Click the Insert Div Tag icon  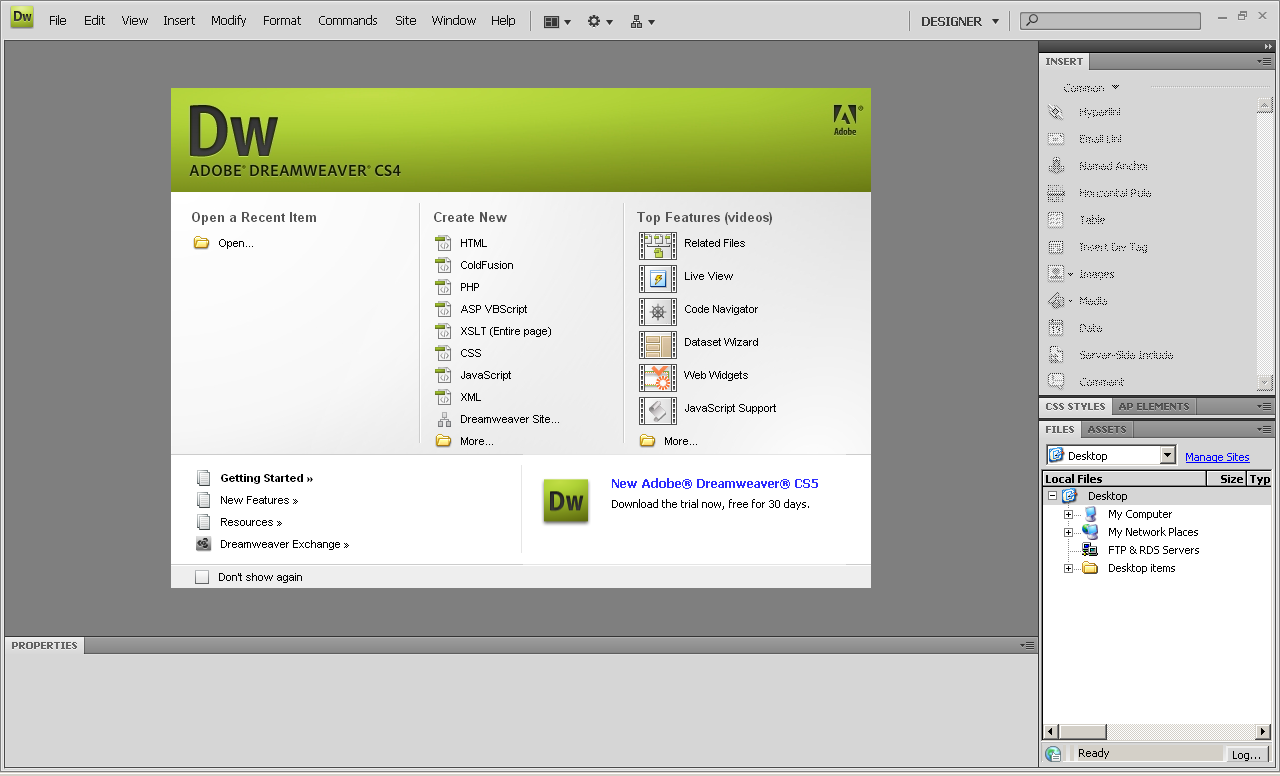tap(1056, 247)
